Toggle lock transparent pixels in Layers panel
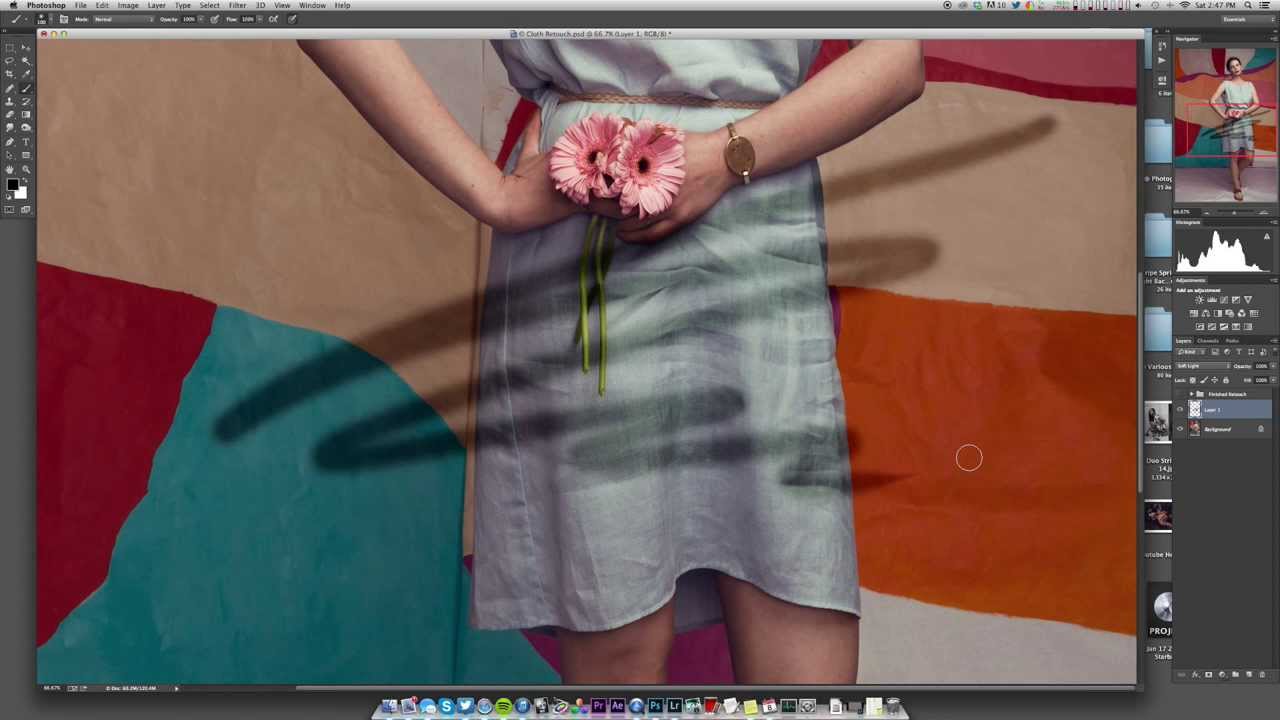Screen dimensions: 1280x720 1192,380
